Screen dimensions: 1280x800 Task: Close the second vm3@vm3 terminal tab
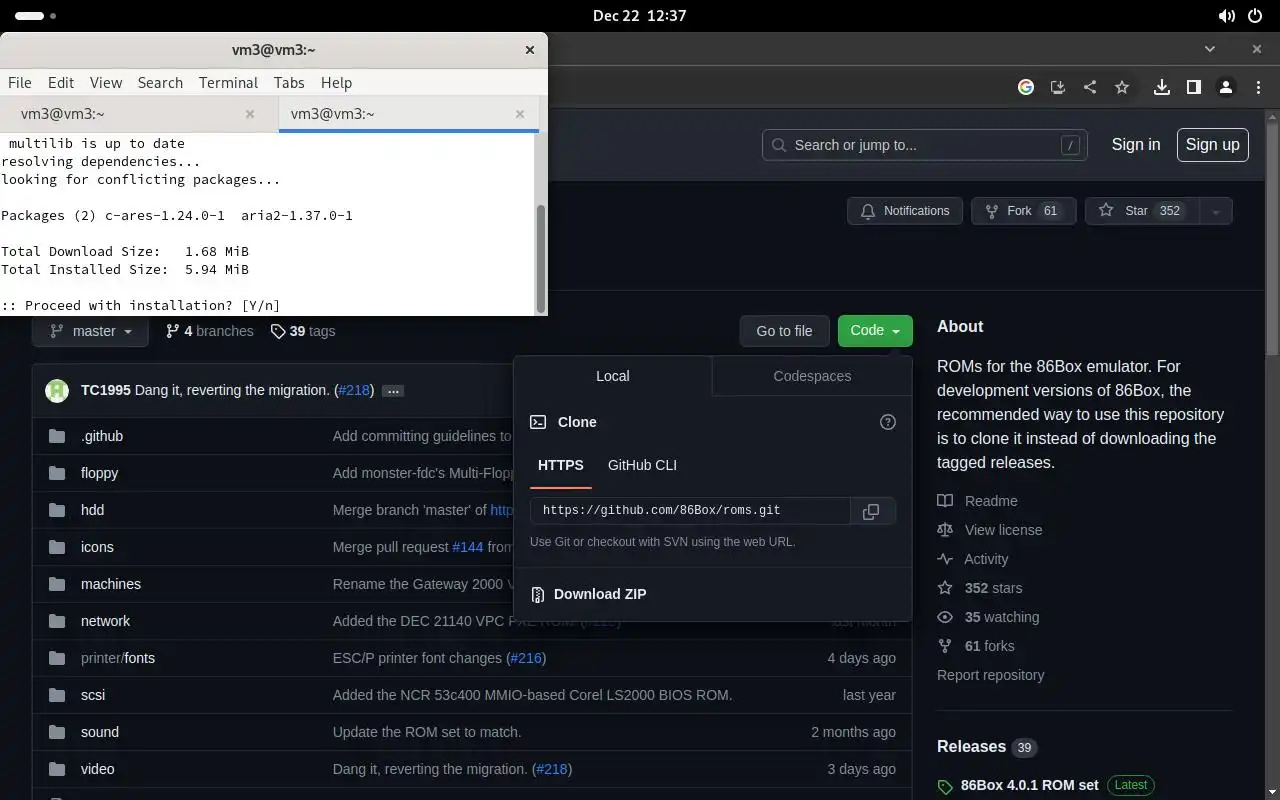pos(520,114)
